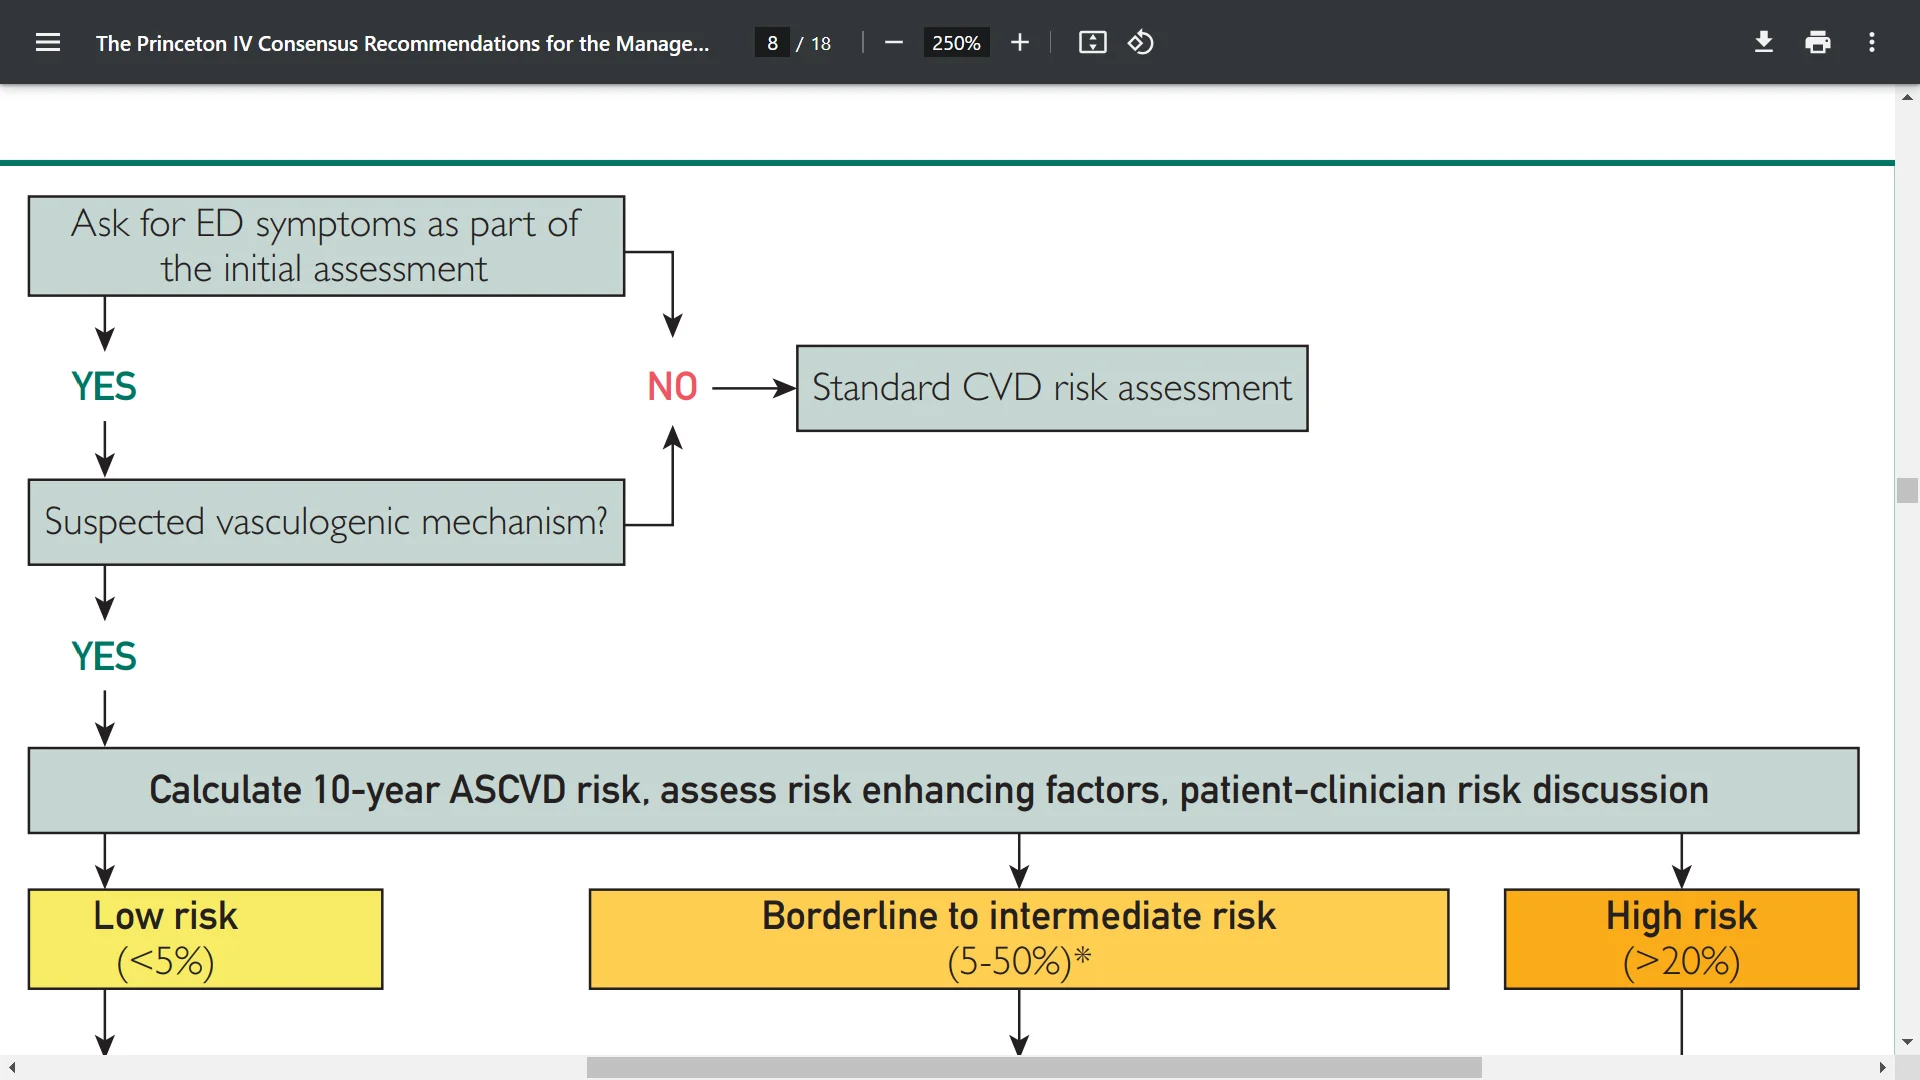1920x1080 pixels.
Task: Click the red 'NO' label
Action: point(672,387)
